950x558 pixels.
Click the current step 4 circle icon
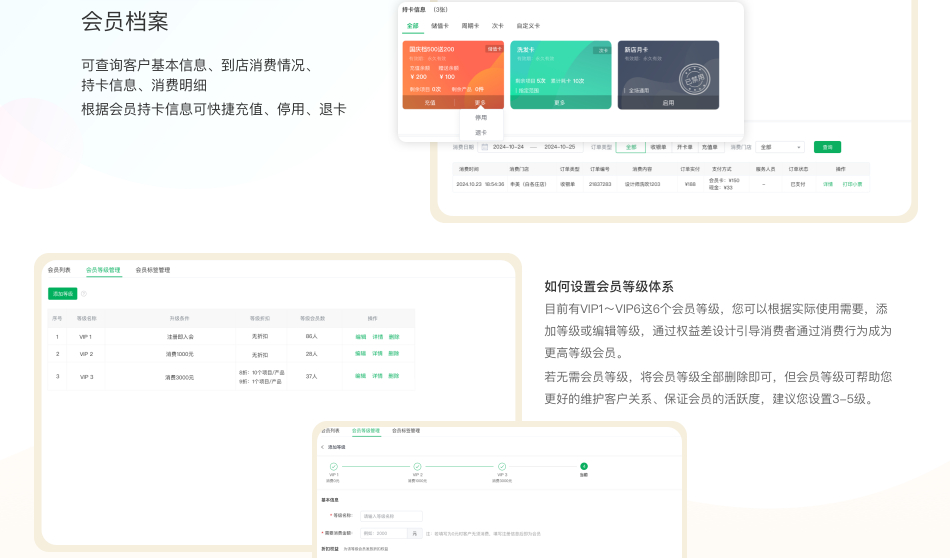click(x=584, y=466)
